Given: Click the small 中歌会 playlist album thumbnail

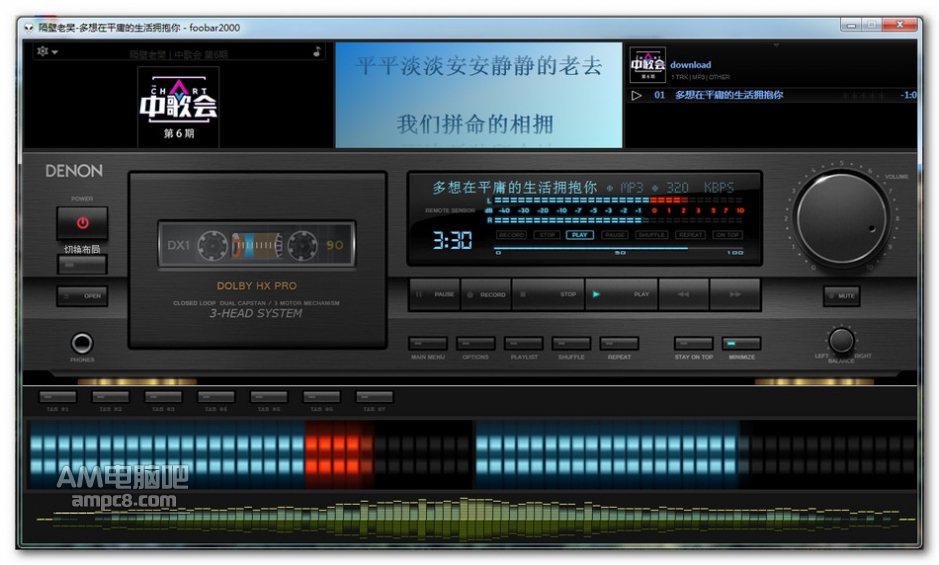Looking at the screenshot, I should point(647,65).
